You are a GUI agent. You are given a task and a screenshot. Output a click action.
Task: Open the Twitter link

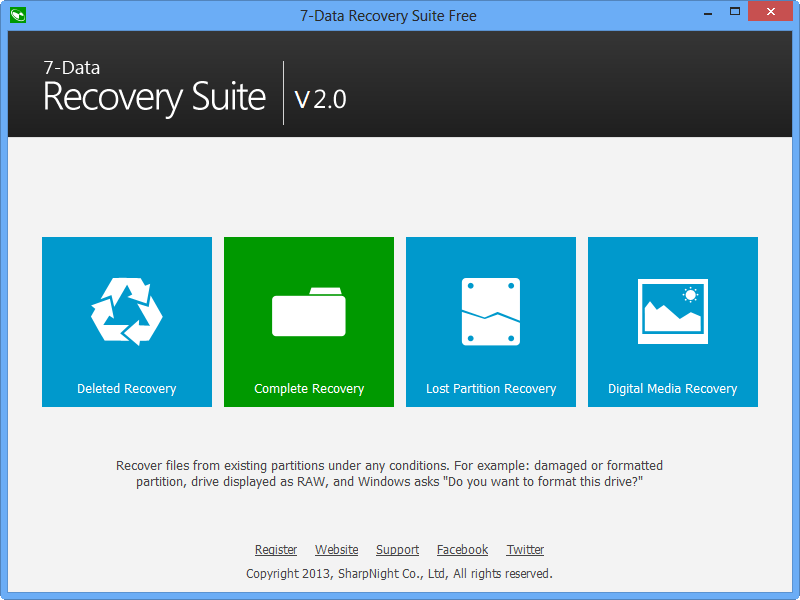[525, 549]
